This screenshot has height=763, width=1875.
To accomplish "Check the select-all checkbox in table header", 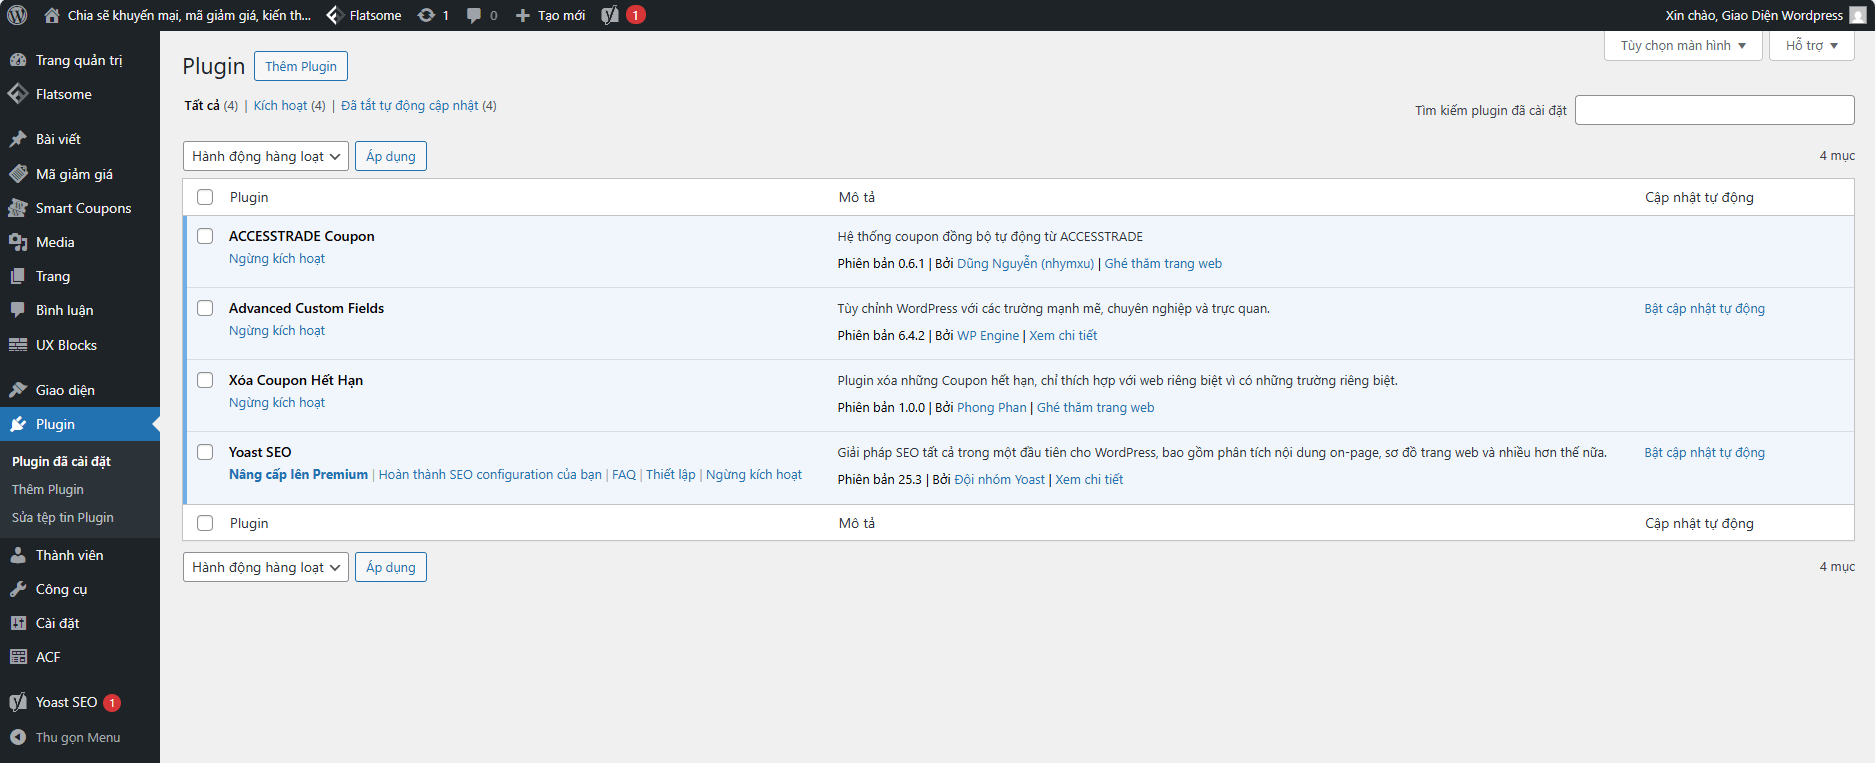I will [205, 197].
